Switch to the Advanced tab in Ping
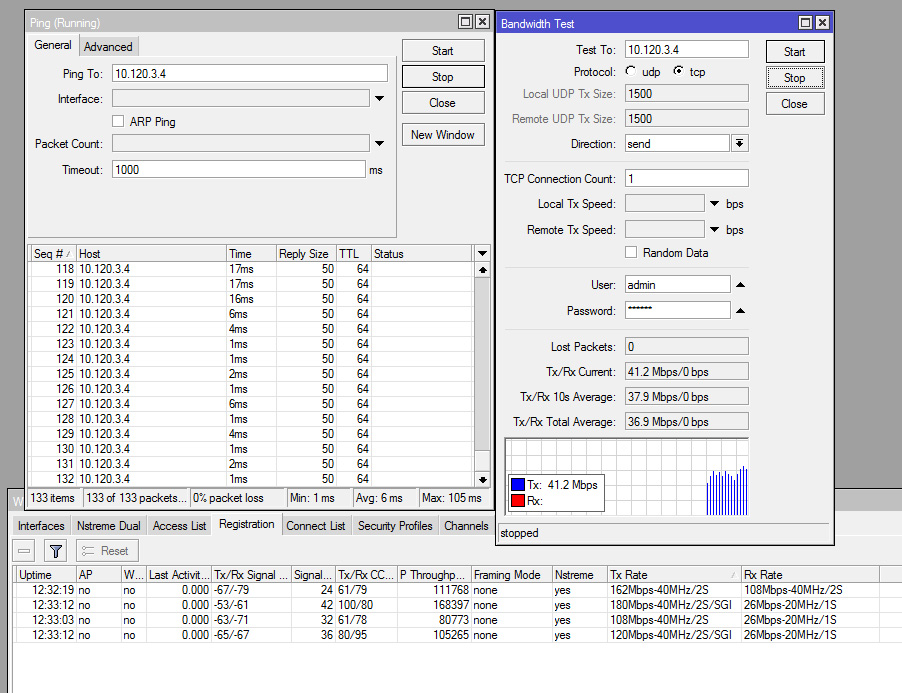The height and width of the screenshot is (693, 902). point(108,46)
